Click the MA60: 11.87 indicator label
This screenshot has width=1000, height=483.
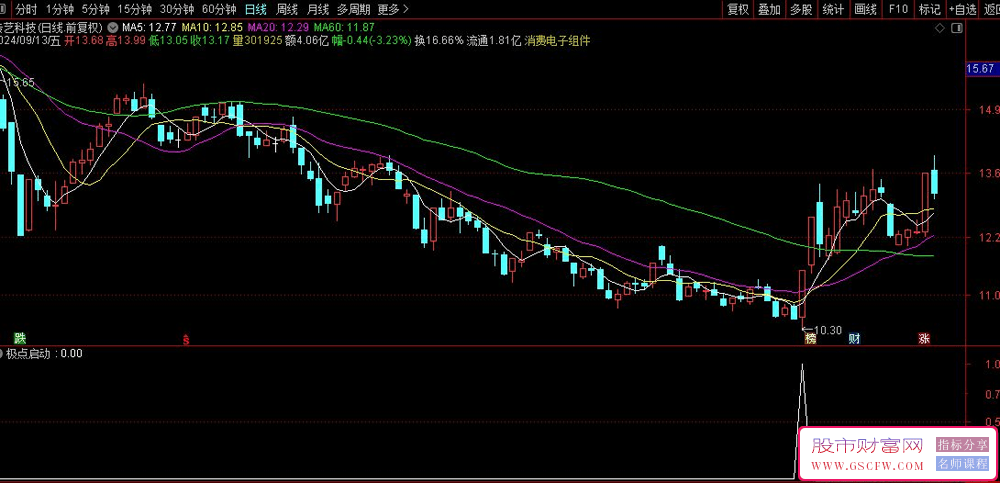344,27
